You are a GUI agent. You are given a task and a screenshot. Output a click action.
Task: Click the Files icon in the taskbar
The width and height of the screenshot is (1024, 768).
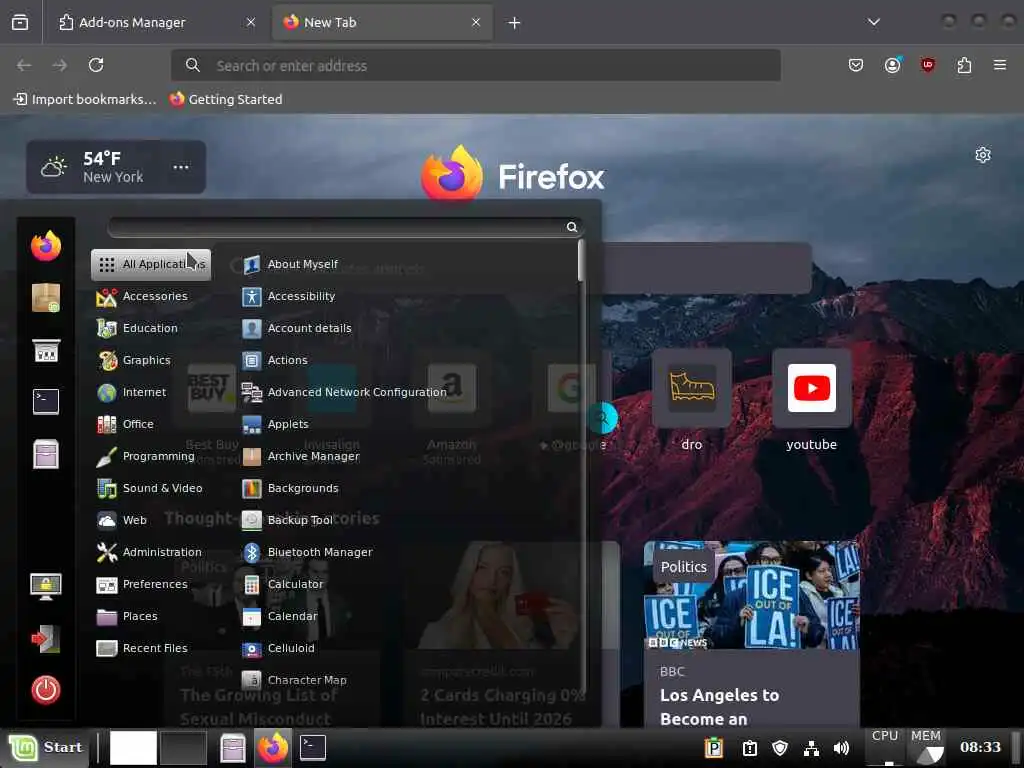click(232, 748)
